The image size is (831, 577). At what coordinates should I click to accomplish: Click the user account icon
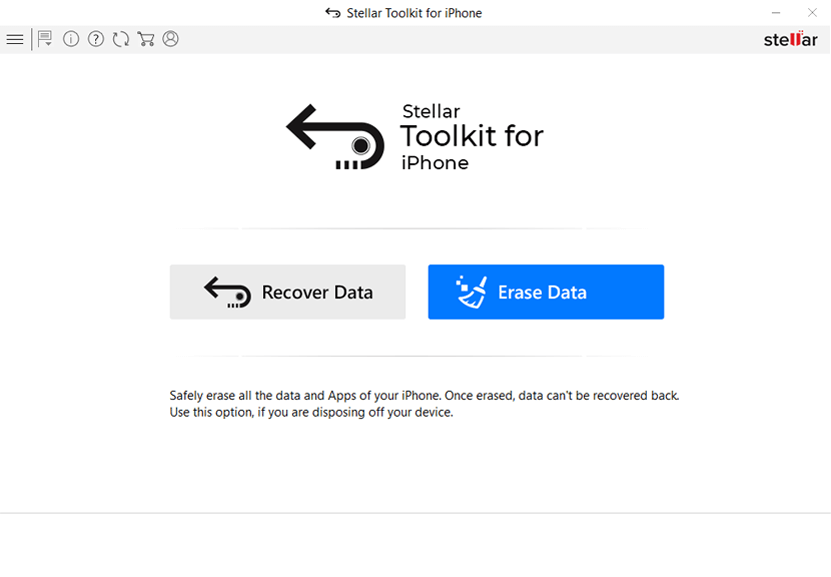pyautogui.click(x=171, y=39)
